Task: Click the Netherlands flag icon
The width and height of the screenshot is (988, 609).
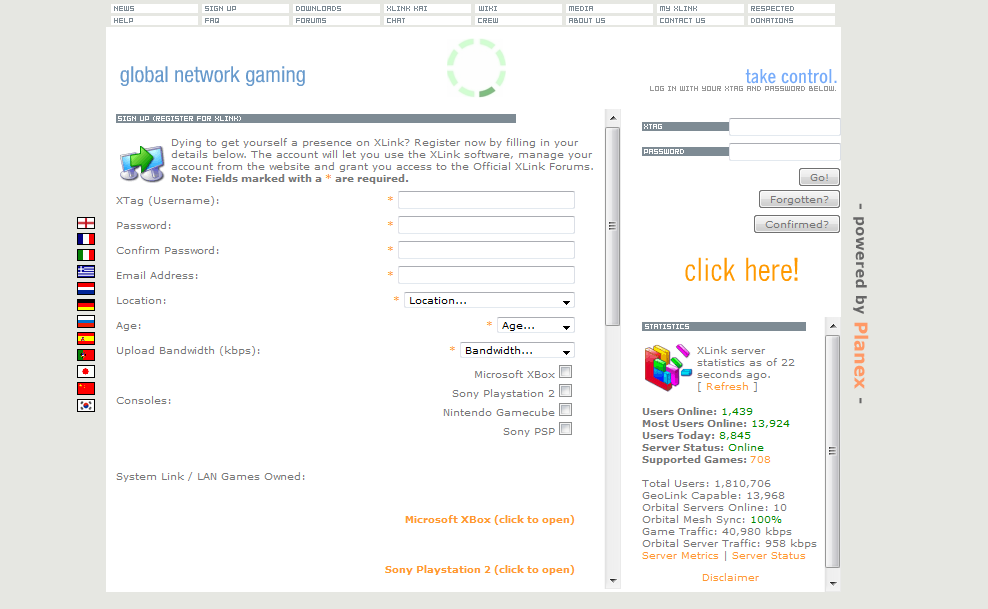Action: coord(86,288)
